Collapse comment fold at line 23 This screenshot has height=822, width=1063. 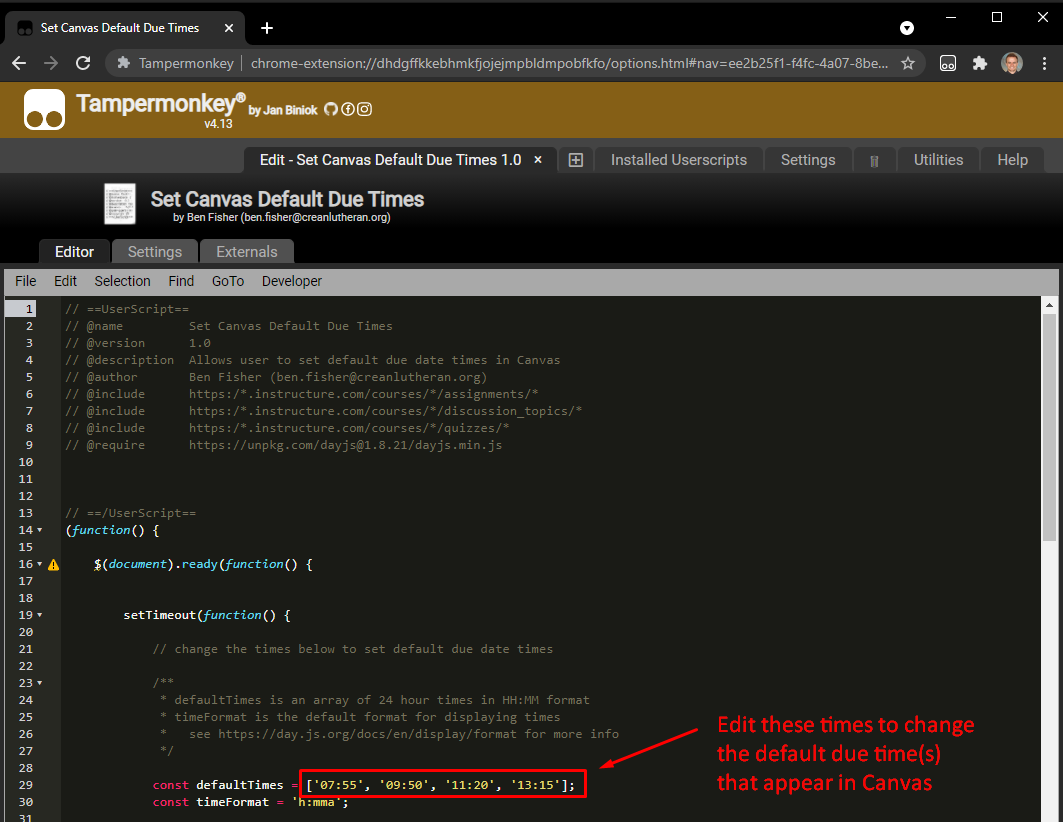[39, 683]
